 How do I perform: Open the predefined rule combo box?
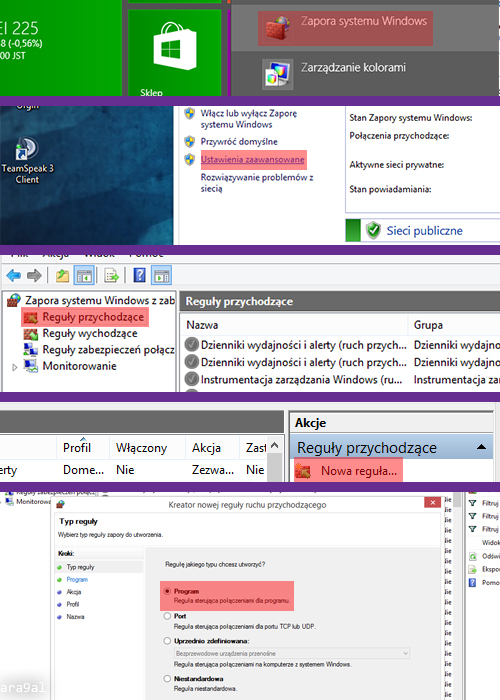(292, 653)
